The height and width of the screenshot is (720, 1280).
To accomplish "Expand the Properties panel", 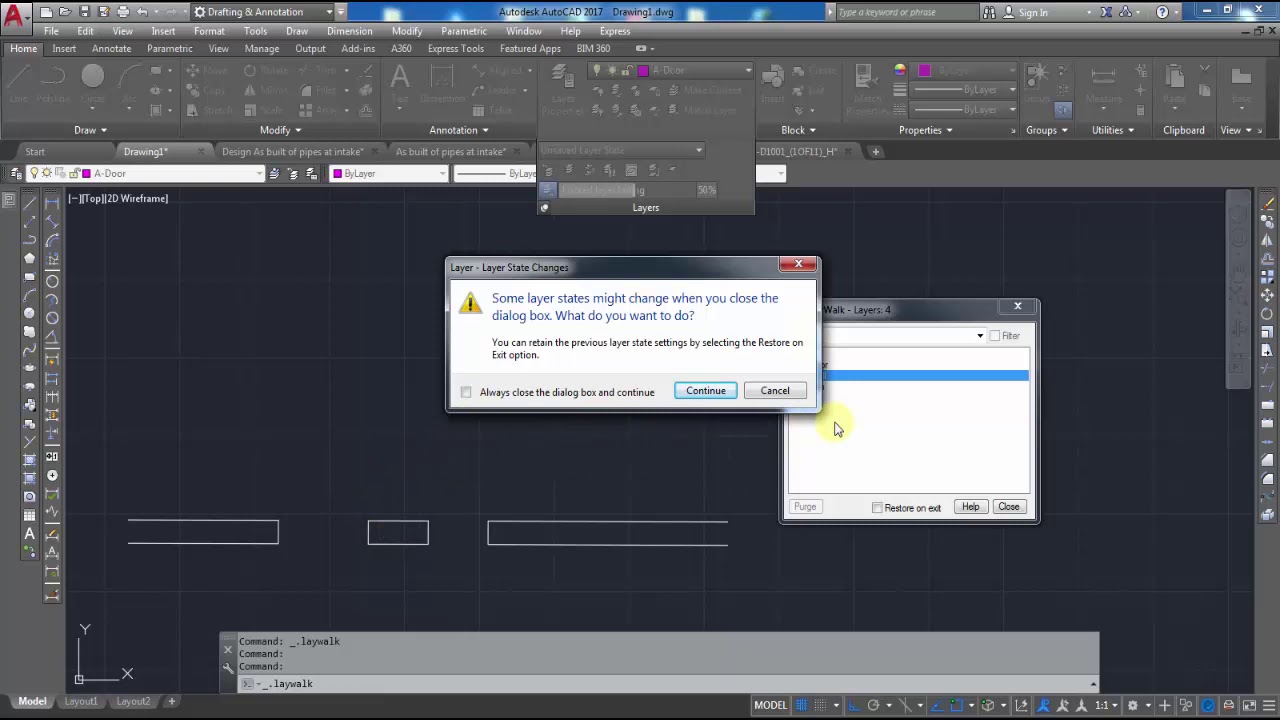I will pyautogui.click(x=926, y=130).
